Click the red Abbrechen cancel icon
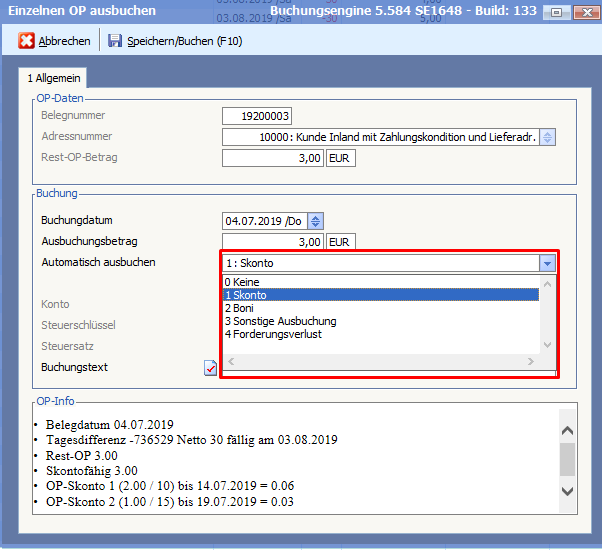The height and width of the screenshot is (550, 602). (x=27, y=41)
